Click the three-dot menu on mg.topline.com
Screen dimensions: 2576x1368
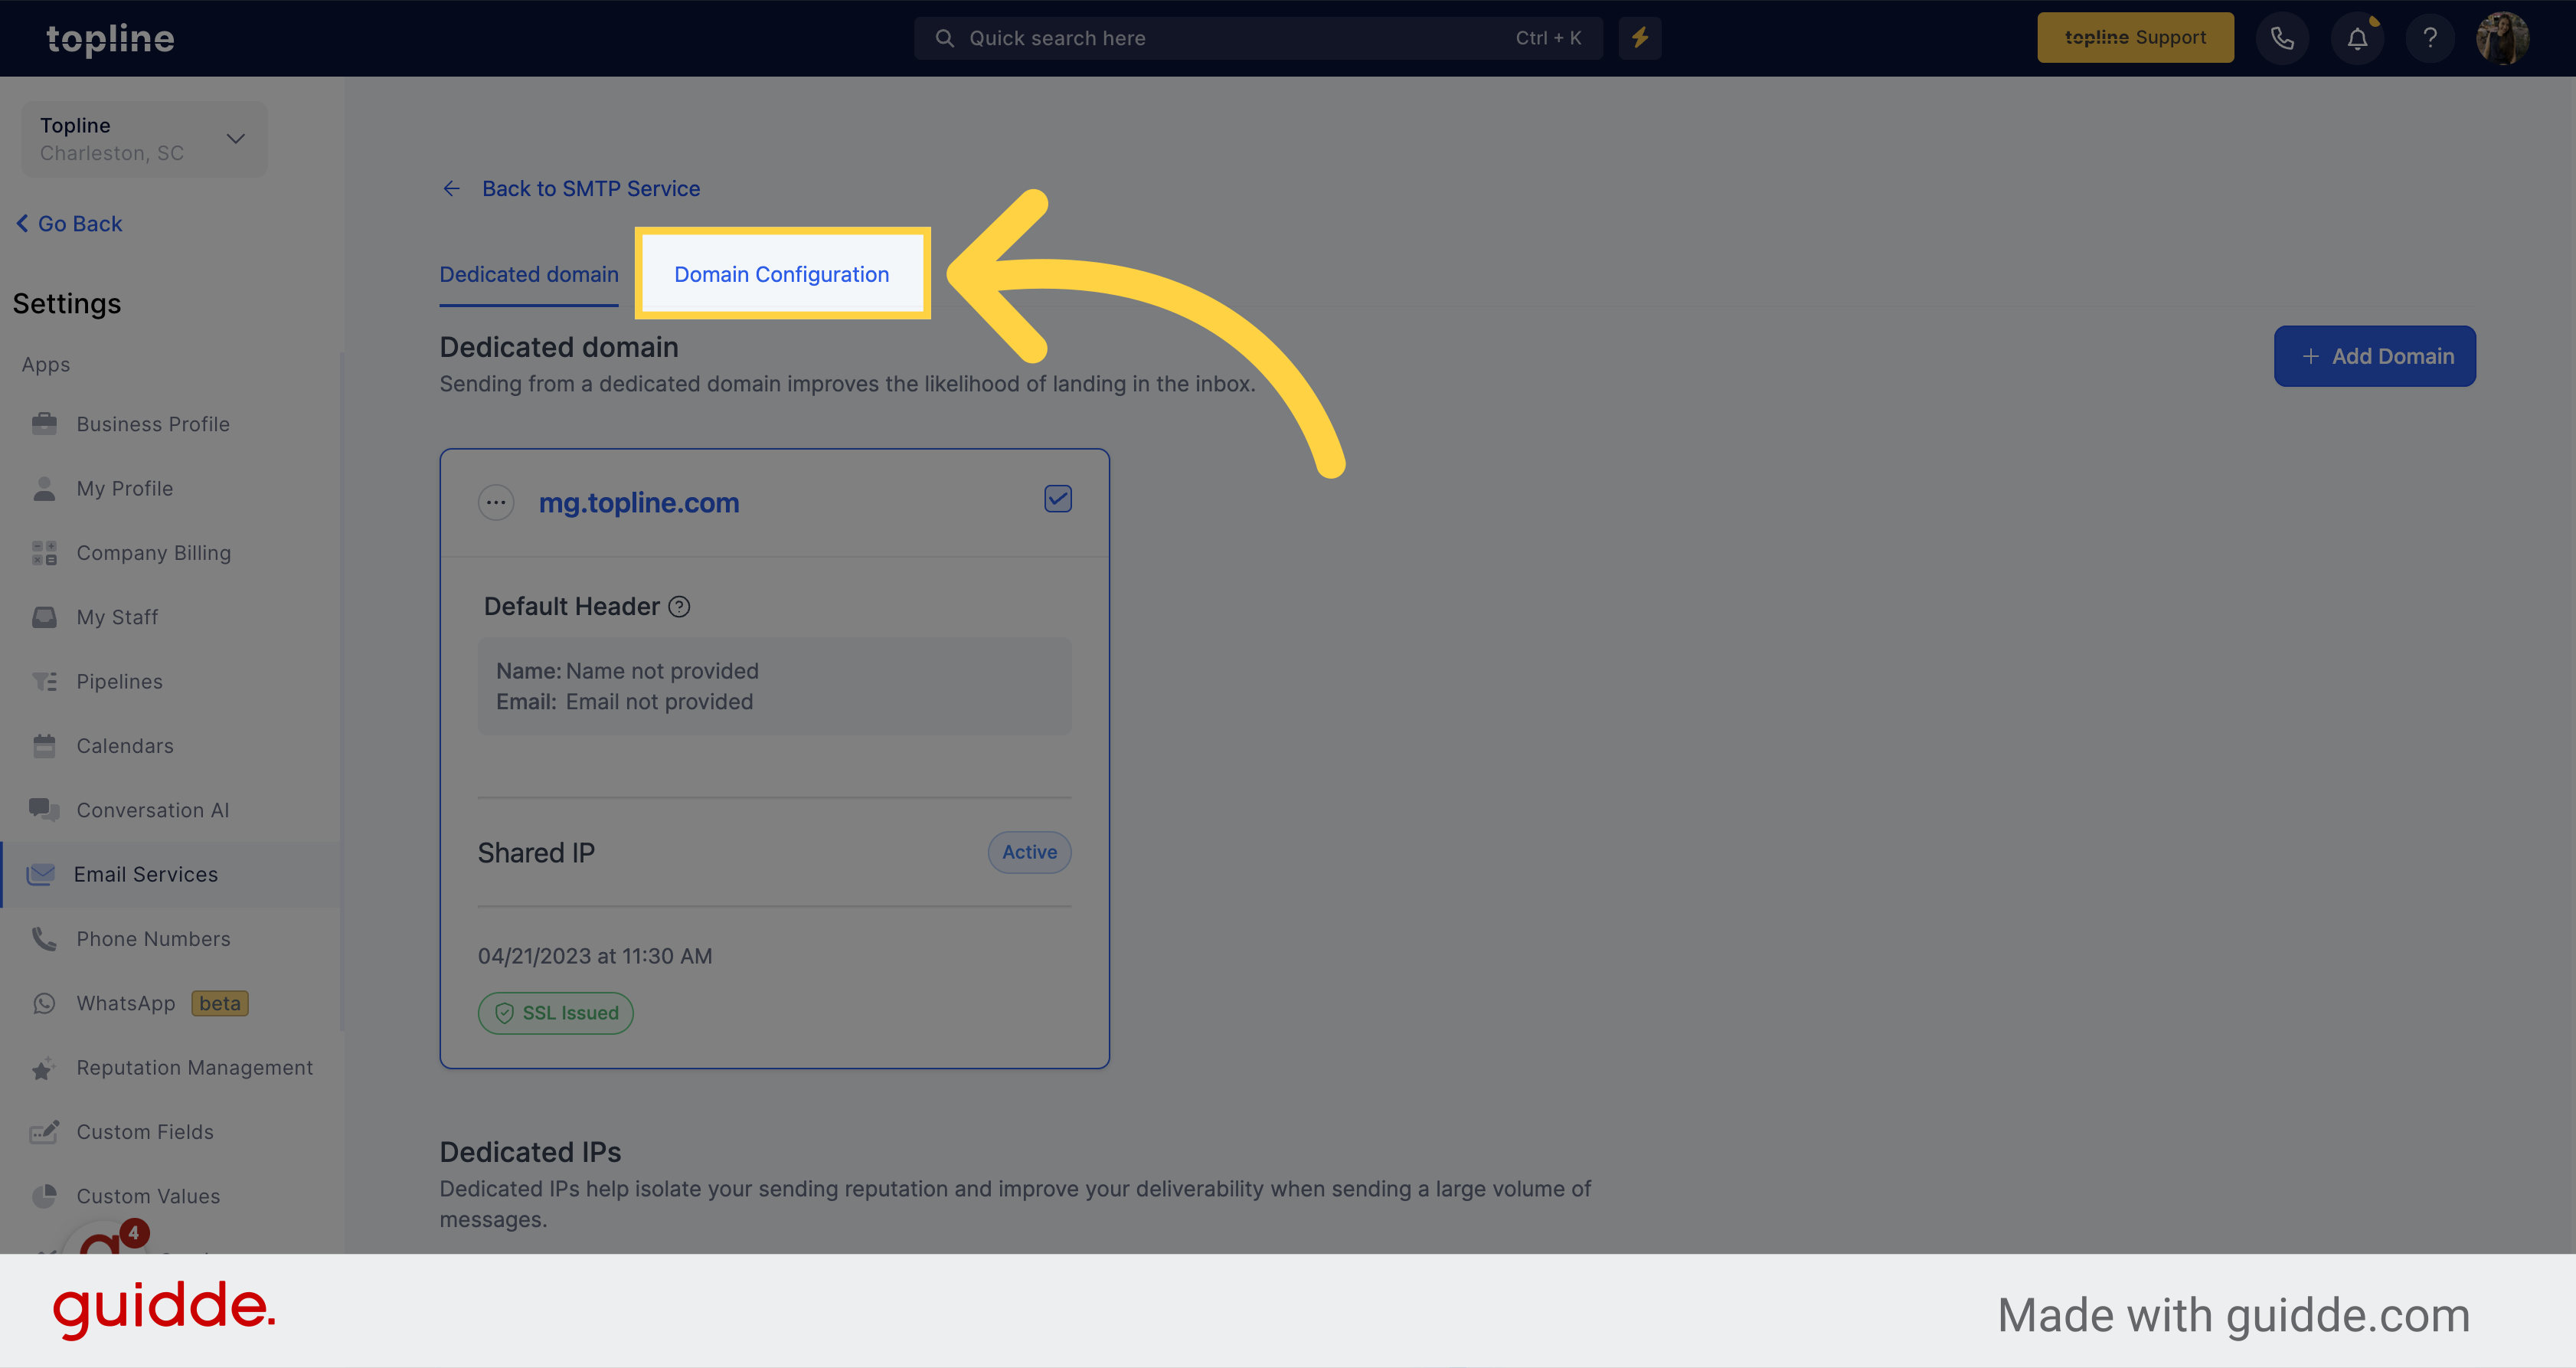494,499
